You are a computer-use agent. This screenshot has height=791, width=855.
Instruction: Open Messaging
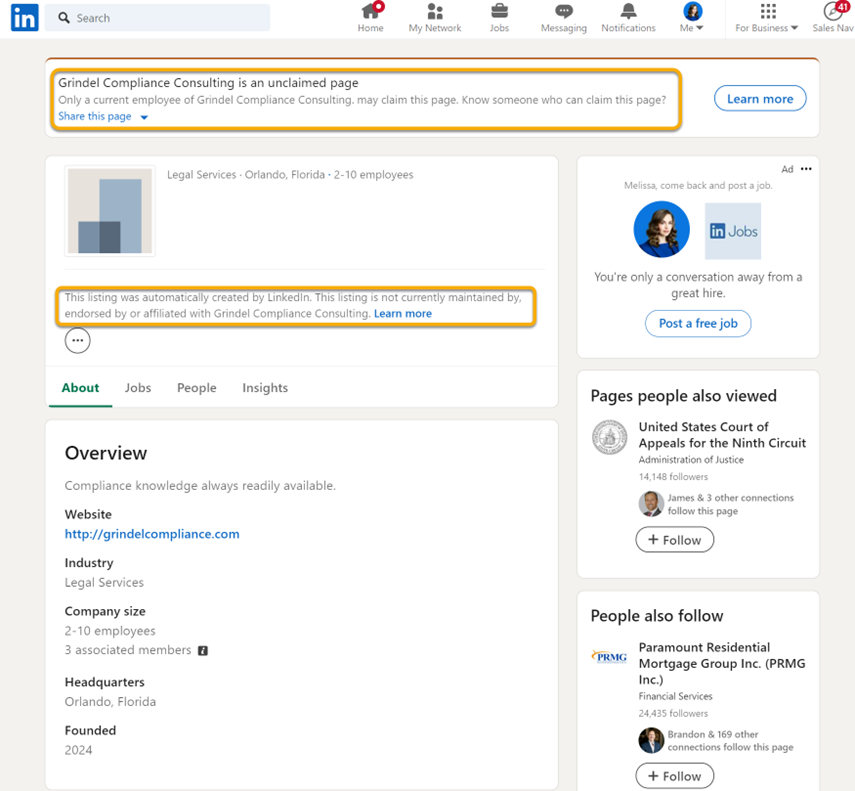563,18
